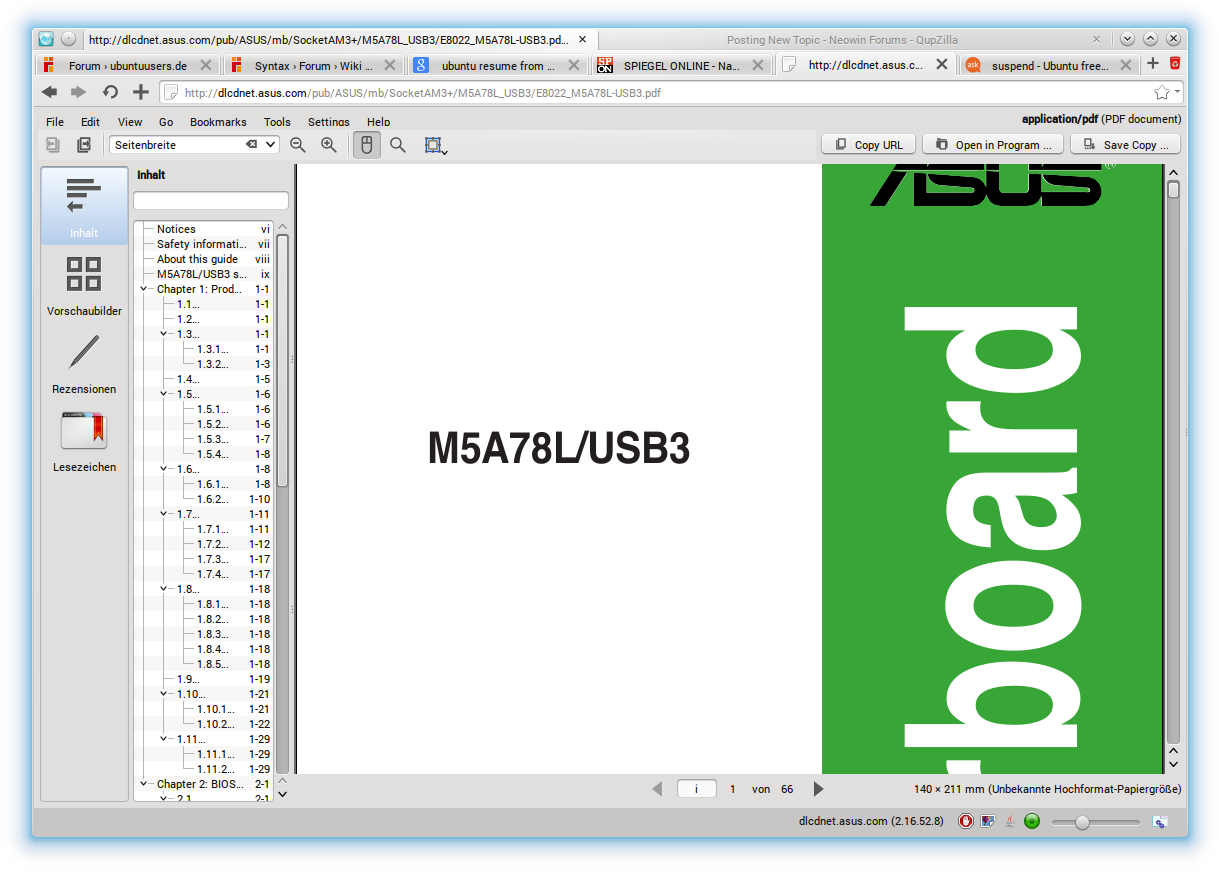1219x872 pixels.
Task: Go forward with the browser forward arrow
Action: click(x=79, y=93)
